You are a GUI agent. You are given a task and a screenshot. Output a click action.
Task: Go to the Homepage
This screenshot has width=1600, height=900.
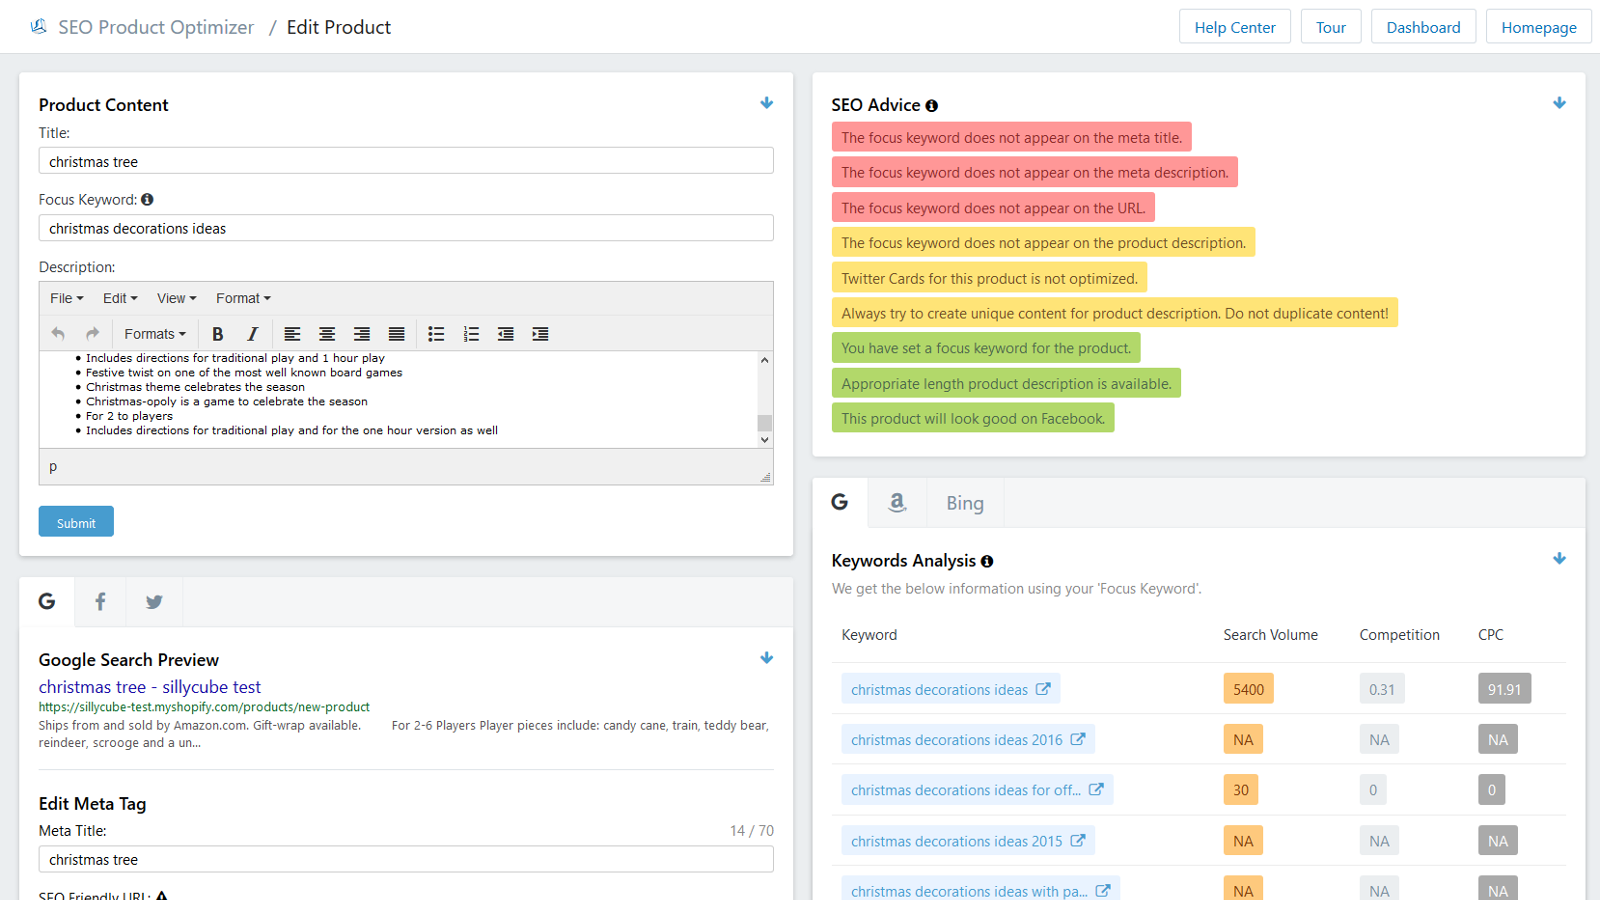(x=1539, y=27)
